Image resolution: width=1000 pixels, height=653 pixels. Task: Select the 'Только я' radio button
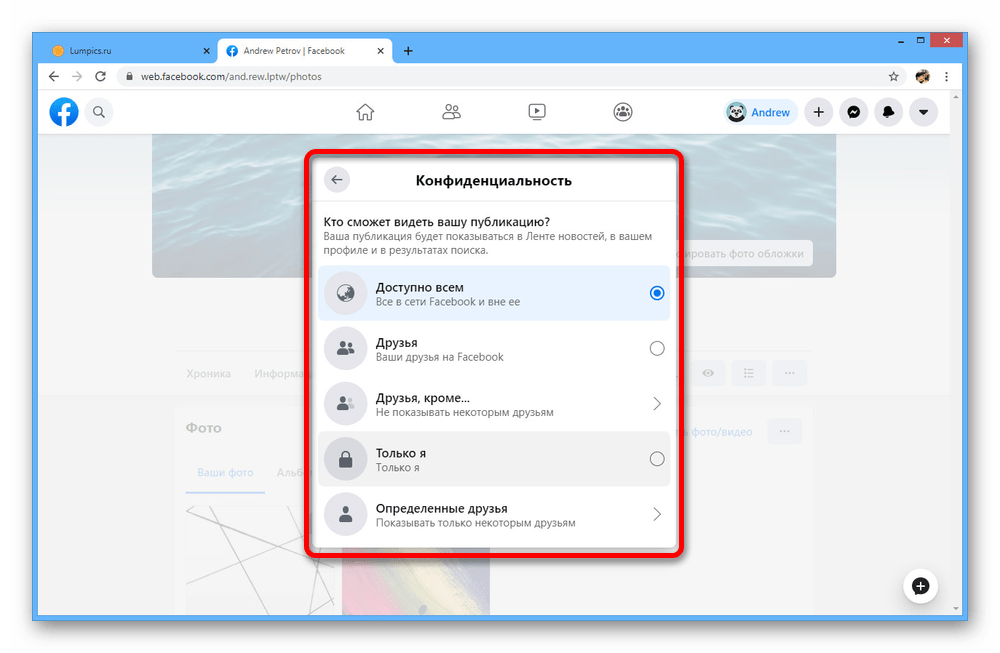coord(656,459)
